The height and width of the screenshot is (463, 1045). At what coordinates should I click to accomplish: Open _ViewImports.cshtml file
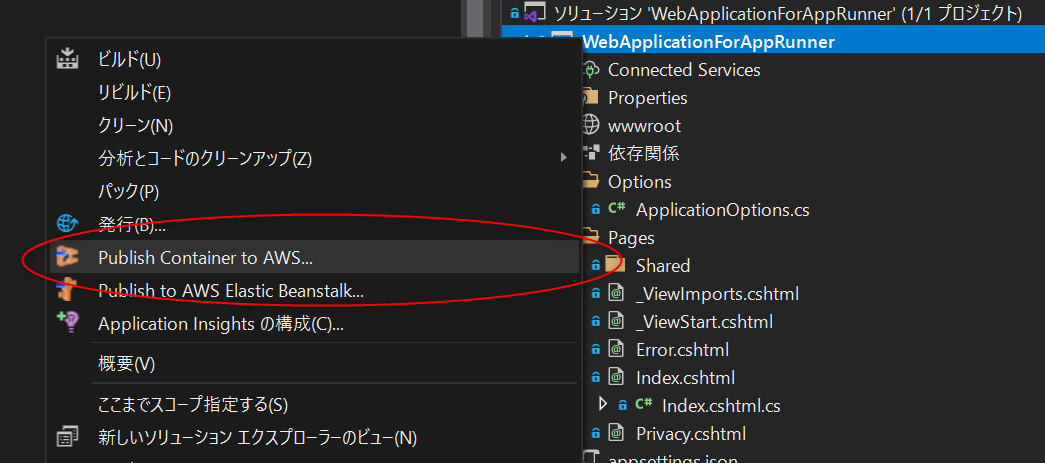point(717,294)
